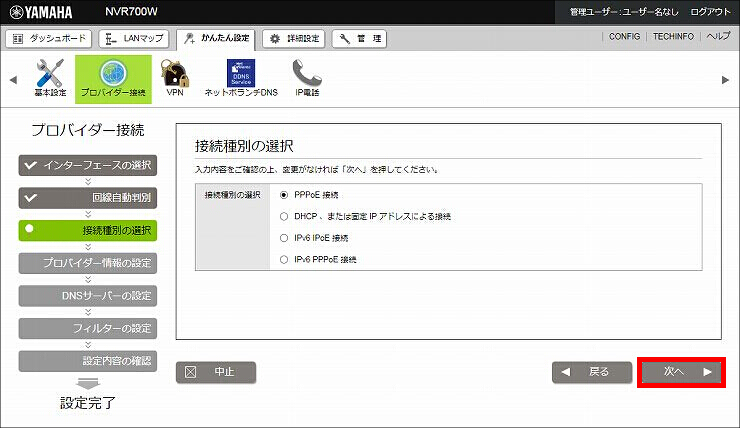Screen dimensions: 740x428
Task: Click the プロバイダー接続 sidebar title
Action: pyautogui.click(x=88, y=130)
